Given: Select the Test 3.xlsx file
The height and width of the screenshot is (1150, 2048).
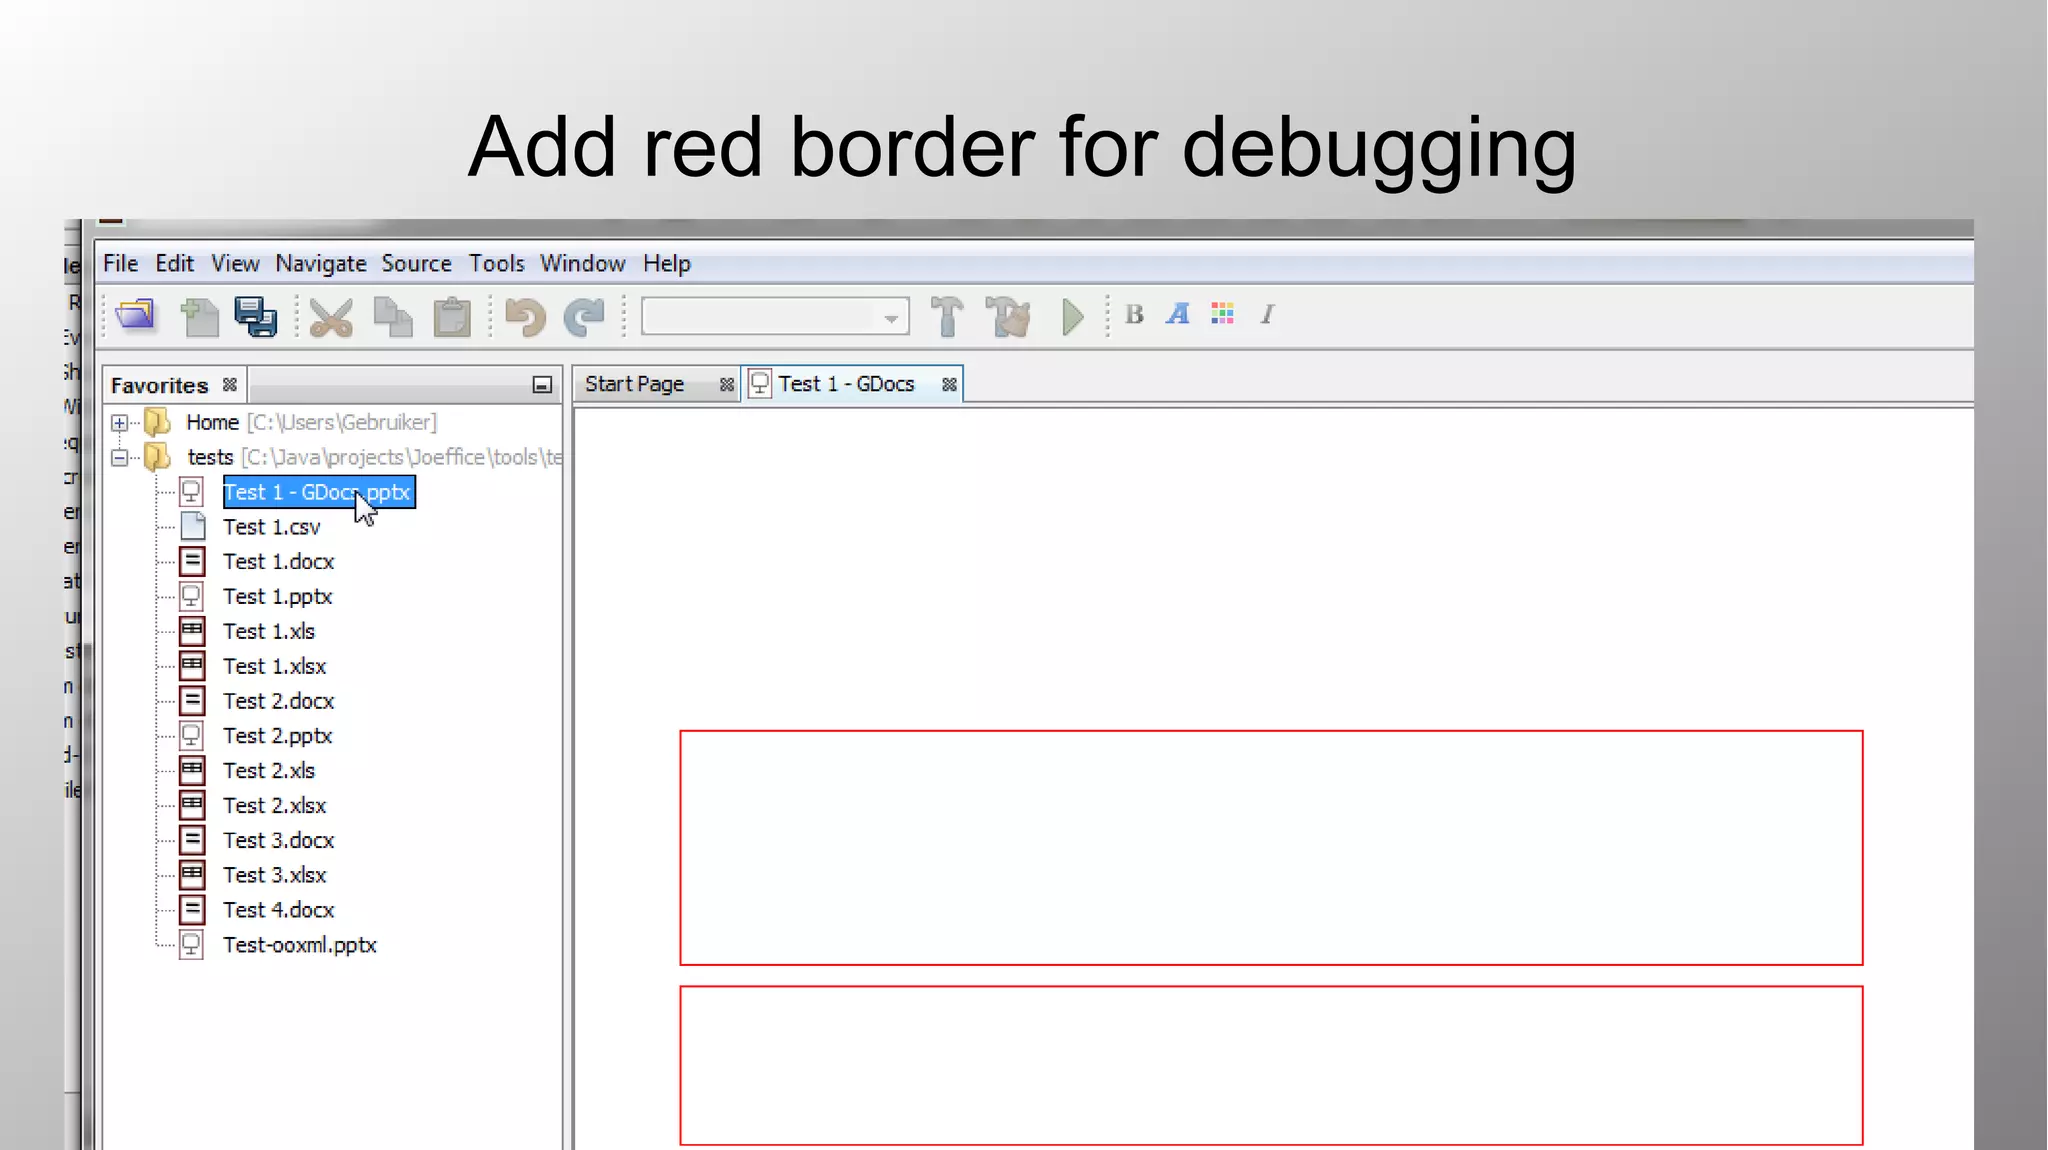Looking at the screenshot, I should 274,875.
